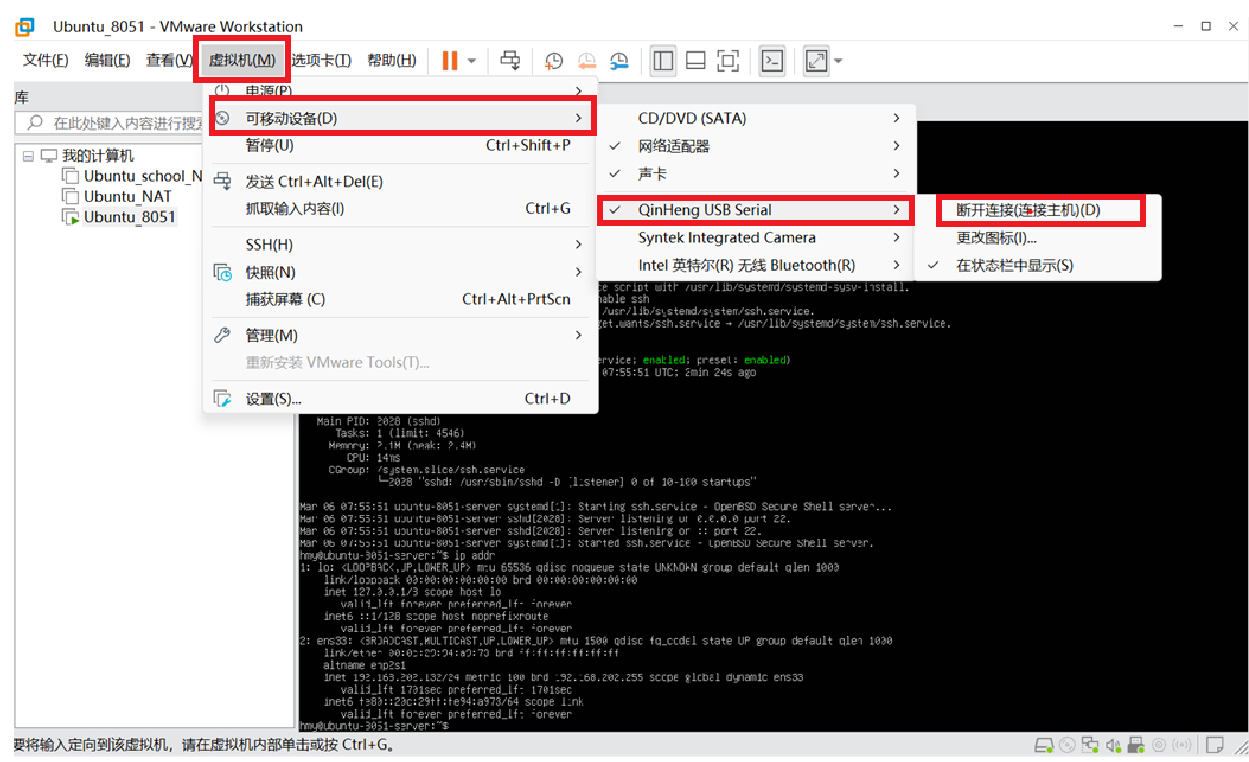Toggle checked QinHeng USB Serial device
The height and width of the screenshot is (762, 1249).
tap(755, 210)
